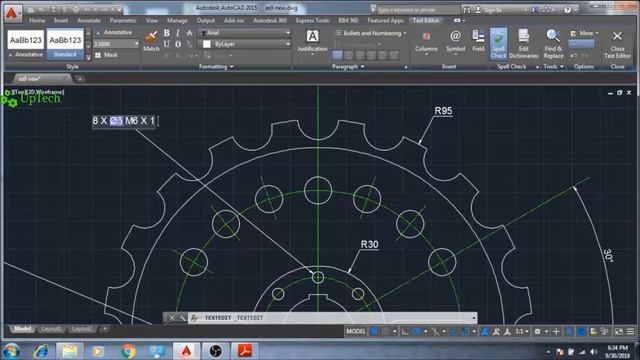Viewport: 640px width, 360px height.
Task: Open the Home ribbon tab
Action: click(x=37, y=20)
